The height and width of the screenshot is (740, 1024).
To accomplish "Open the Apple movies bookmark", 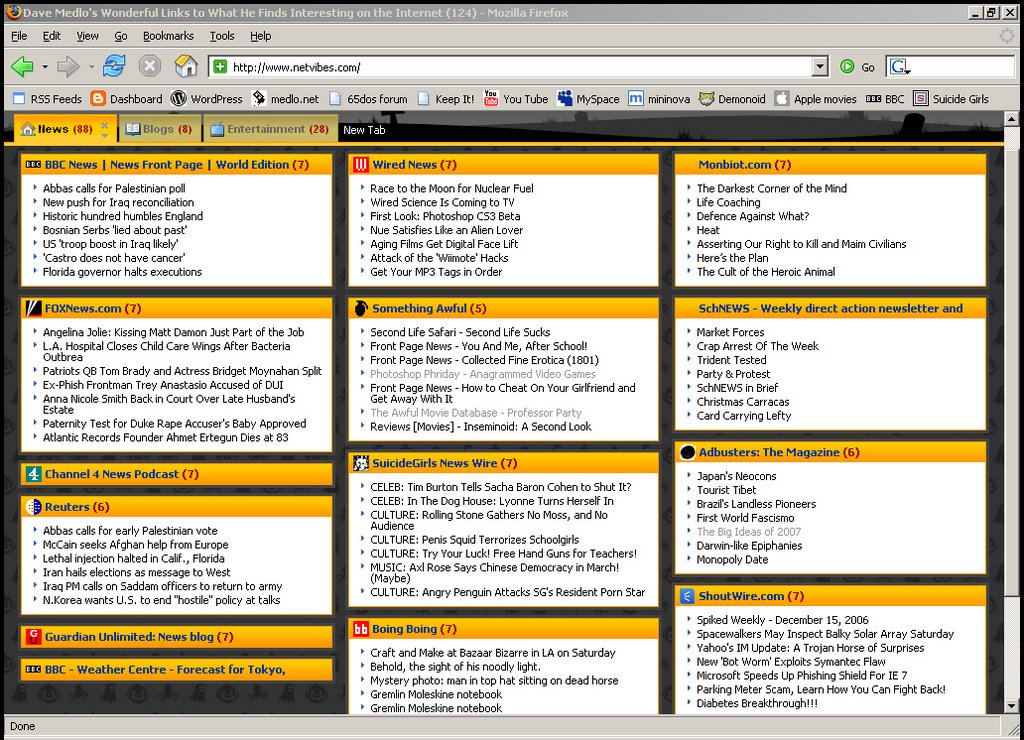I will coord(816,99).
